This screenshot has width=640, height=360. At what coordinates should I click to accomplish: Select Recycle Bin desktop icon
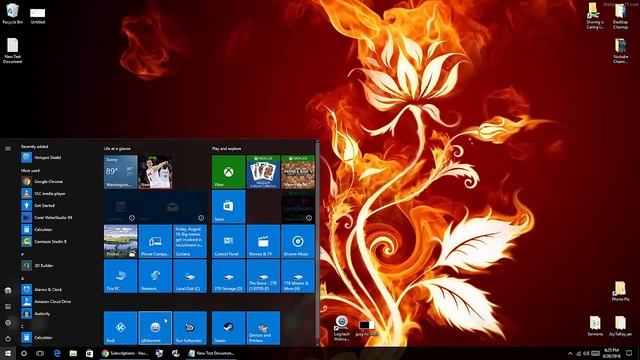(x=13, y=13)
